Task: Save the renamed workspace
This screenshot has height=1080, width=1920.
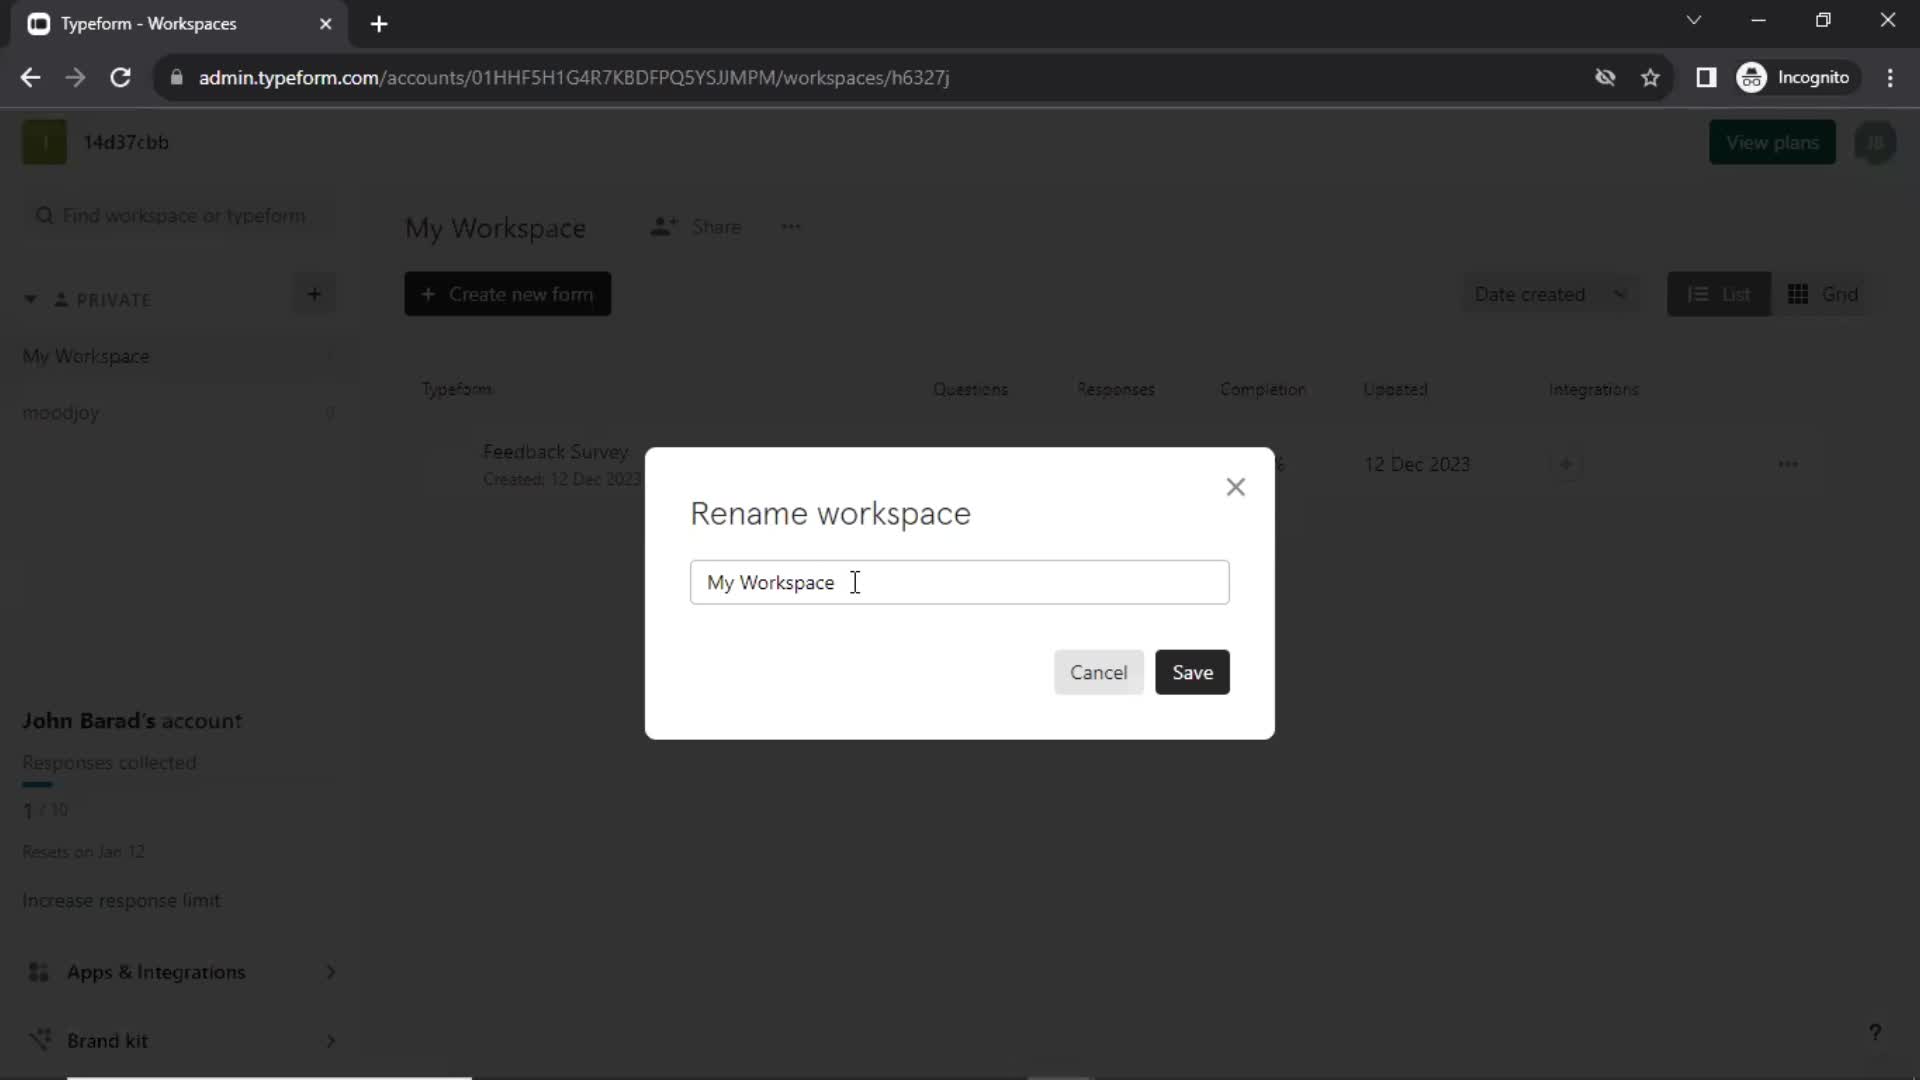Action: click(x=1192, y=672)
